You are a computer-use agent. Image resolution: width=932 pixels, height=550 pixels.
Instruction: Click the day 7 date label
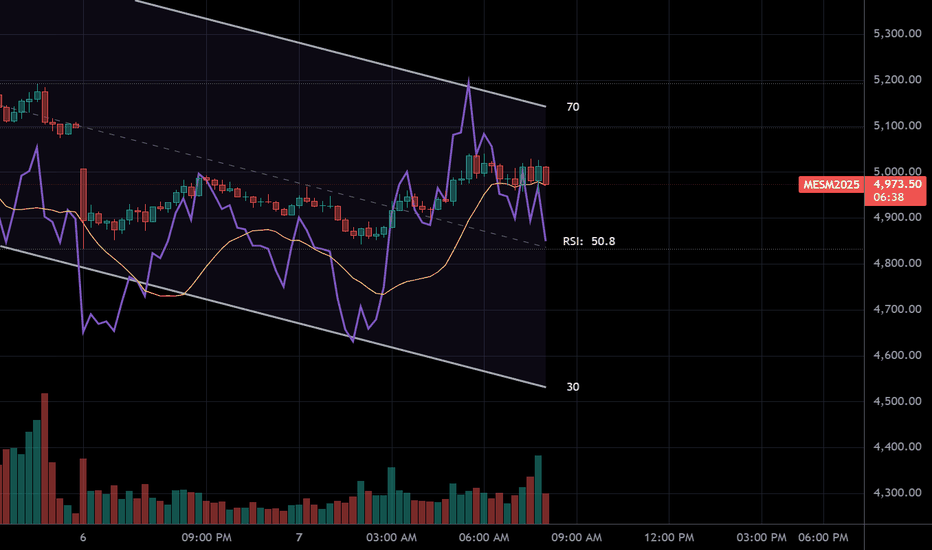299,538
